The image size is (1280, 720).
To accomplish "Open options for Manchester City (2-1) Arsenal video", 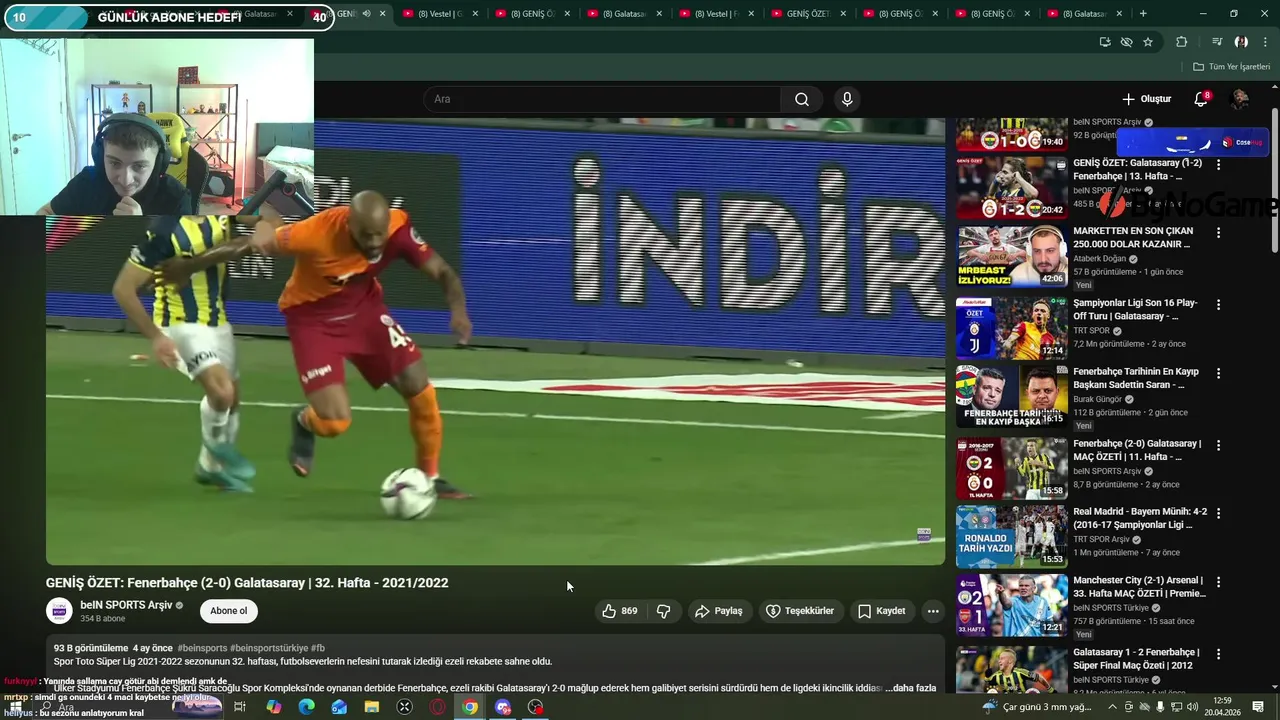I will 1218,581.
